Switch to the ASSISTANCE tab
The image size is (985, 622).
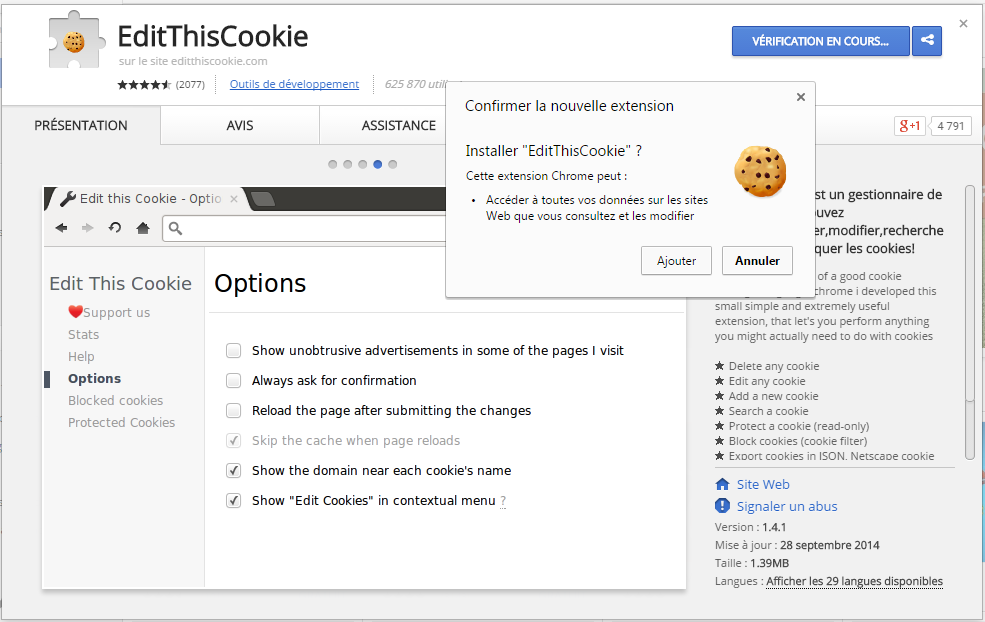point(398,126)
